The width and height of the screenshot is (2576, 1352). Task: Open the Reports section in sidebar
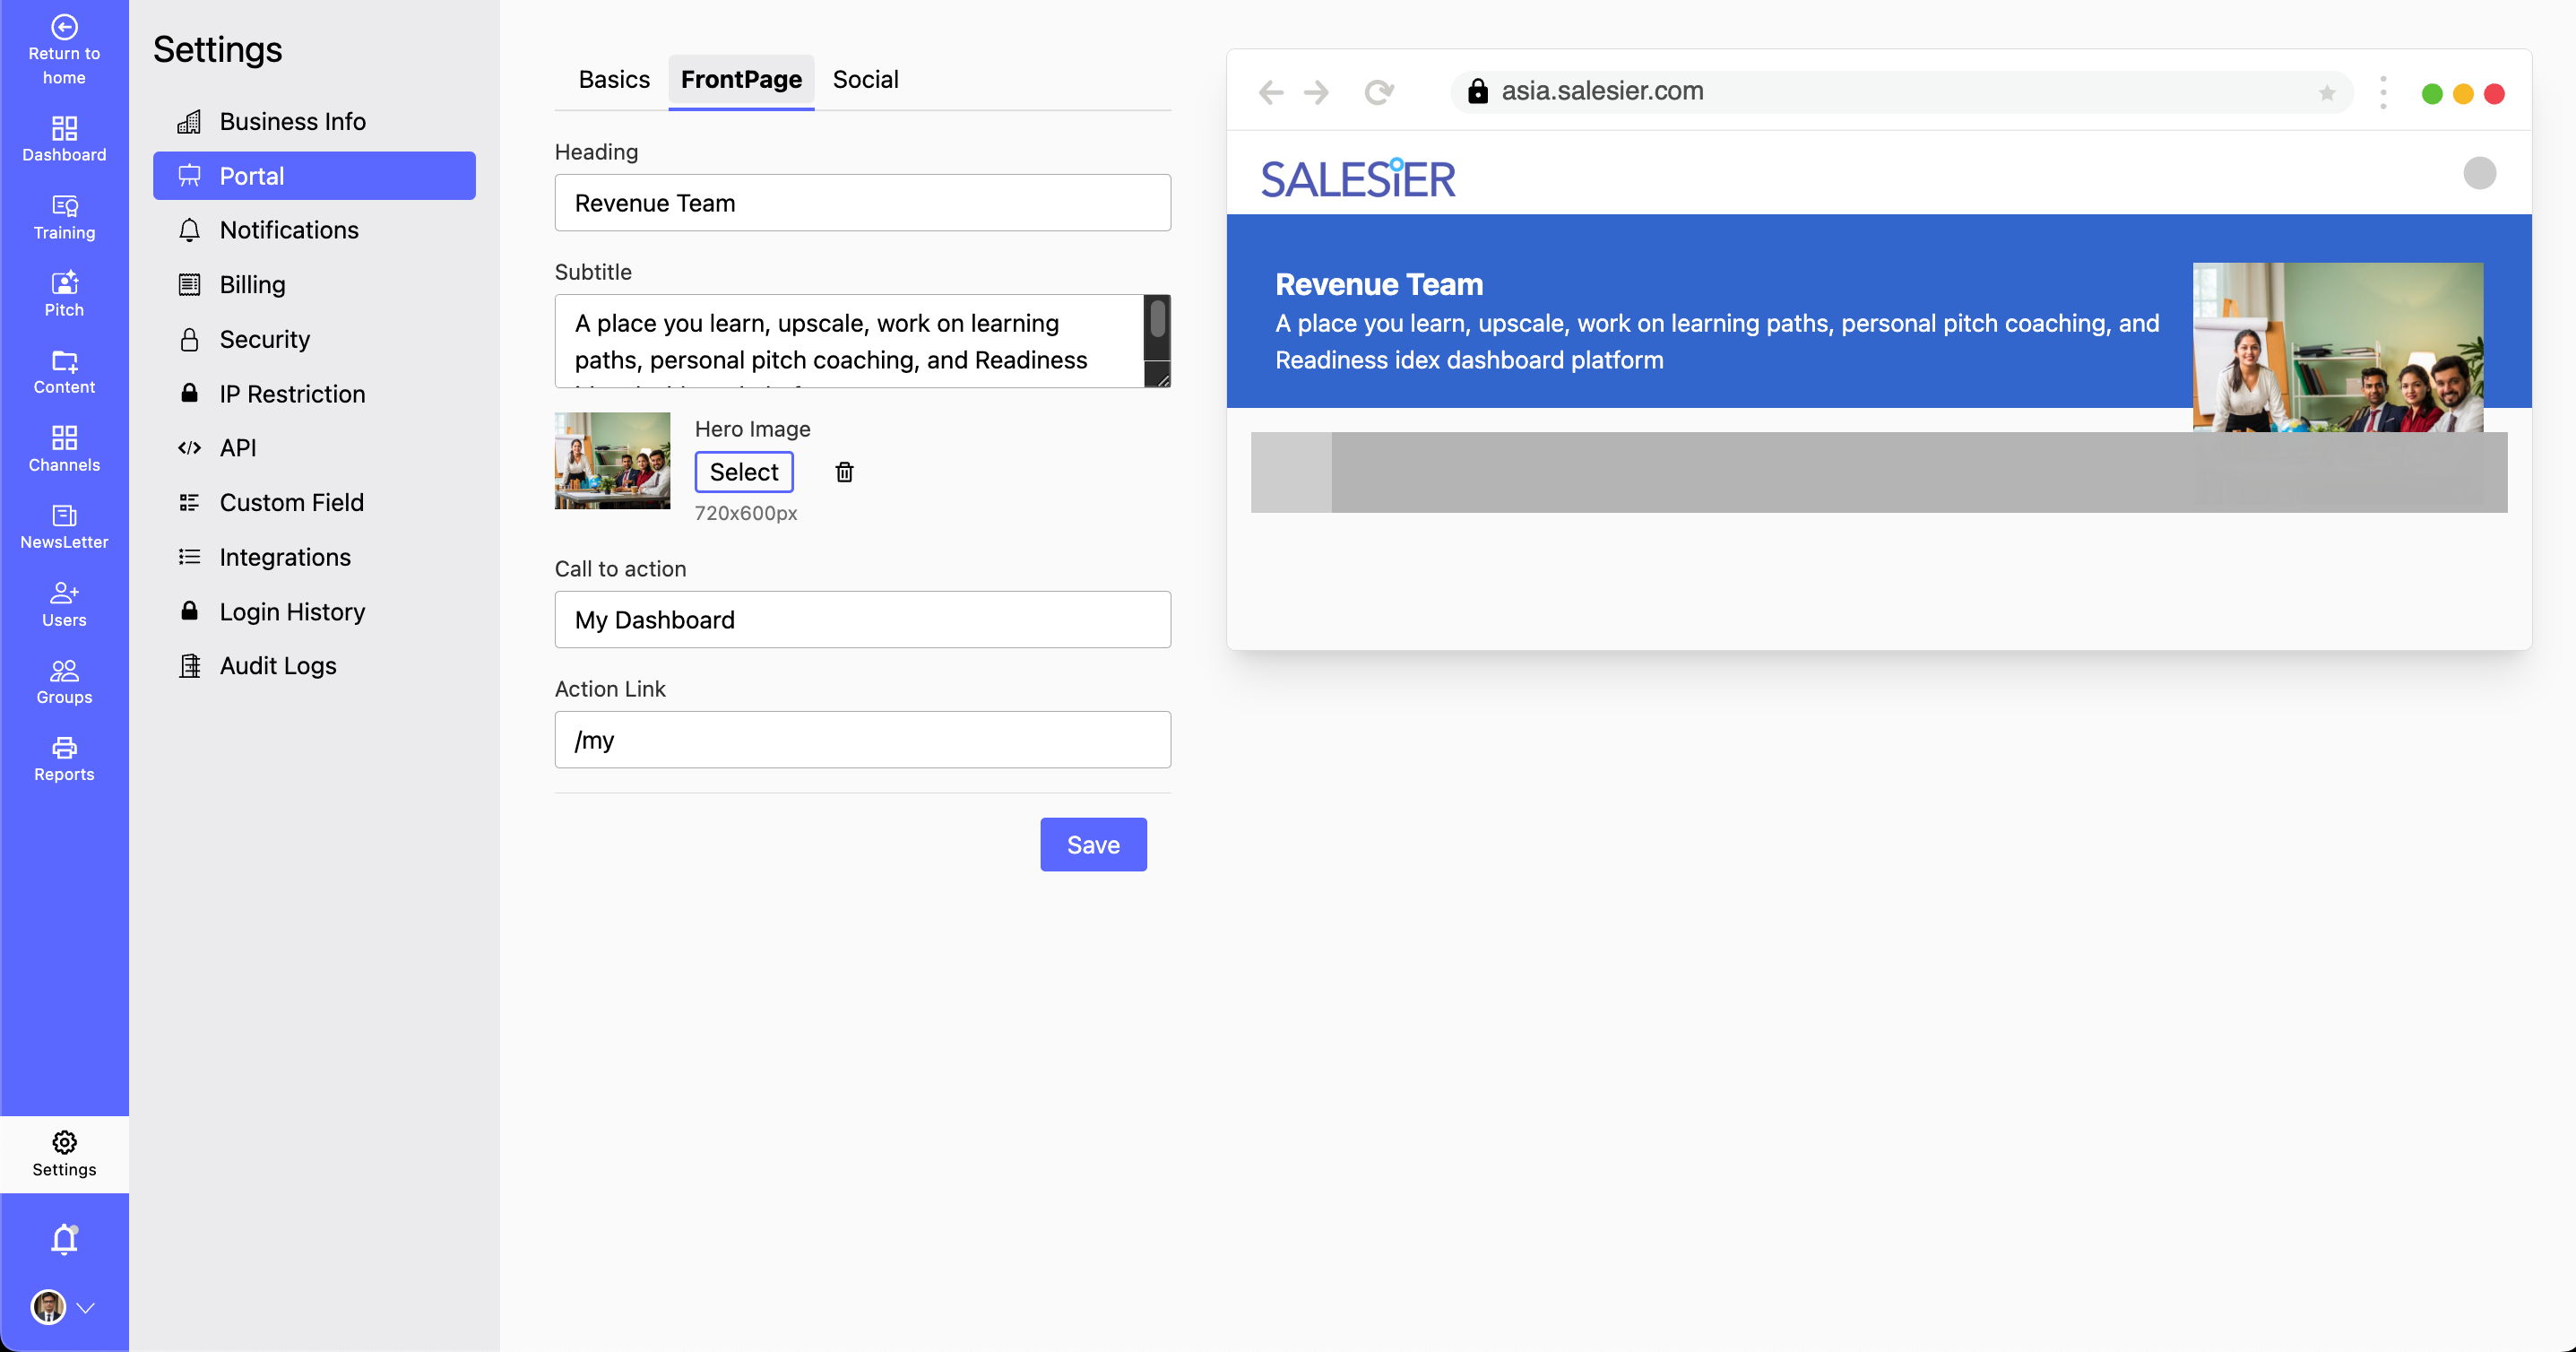[63, 758]
